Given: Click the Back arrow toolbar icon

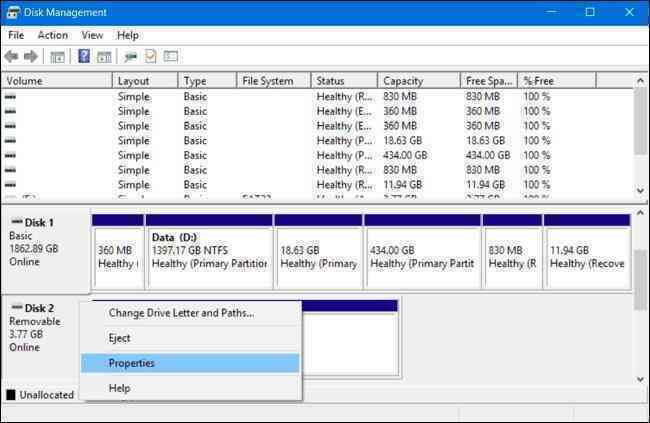Looking at the screenshot, I should (x=12, y=56).
